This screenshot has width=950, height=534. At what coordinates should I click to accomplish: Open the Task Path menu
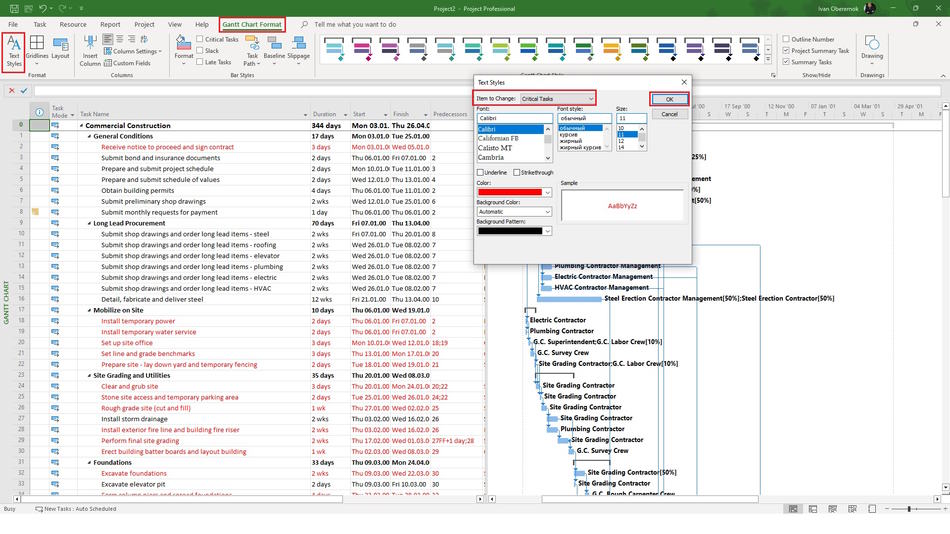tap(252, 51)
